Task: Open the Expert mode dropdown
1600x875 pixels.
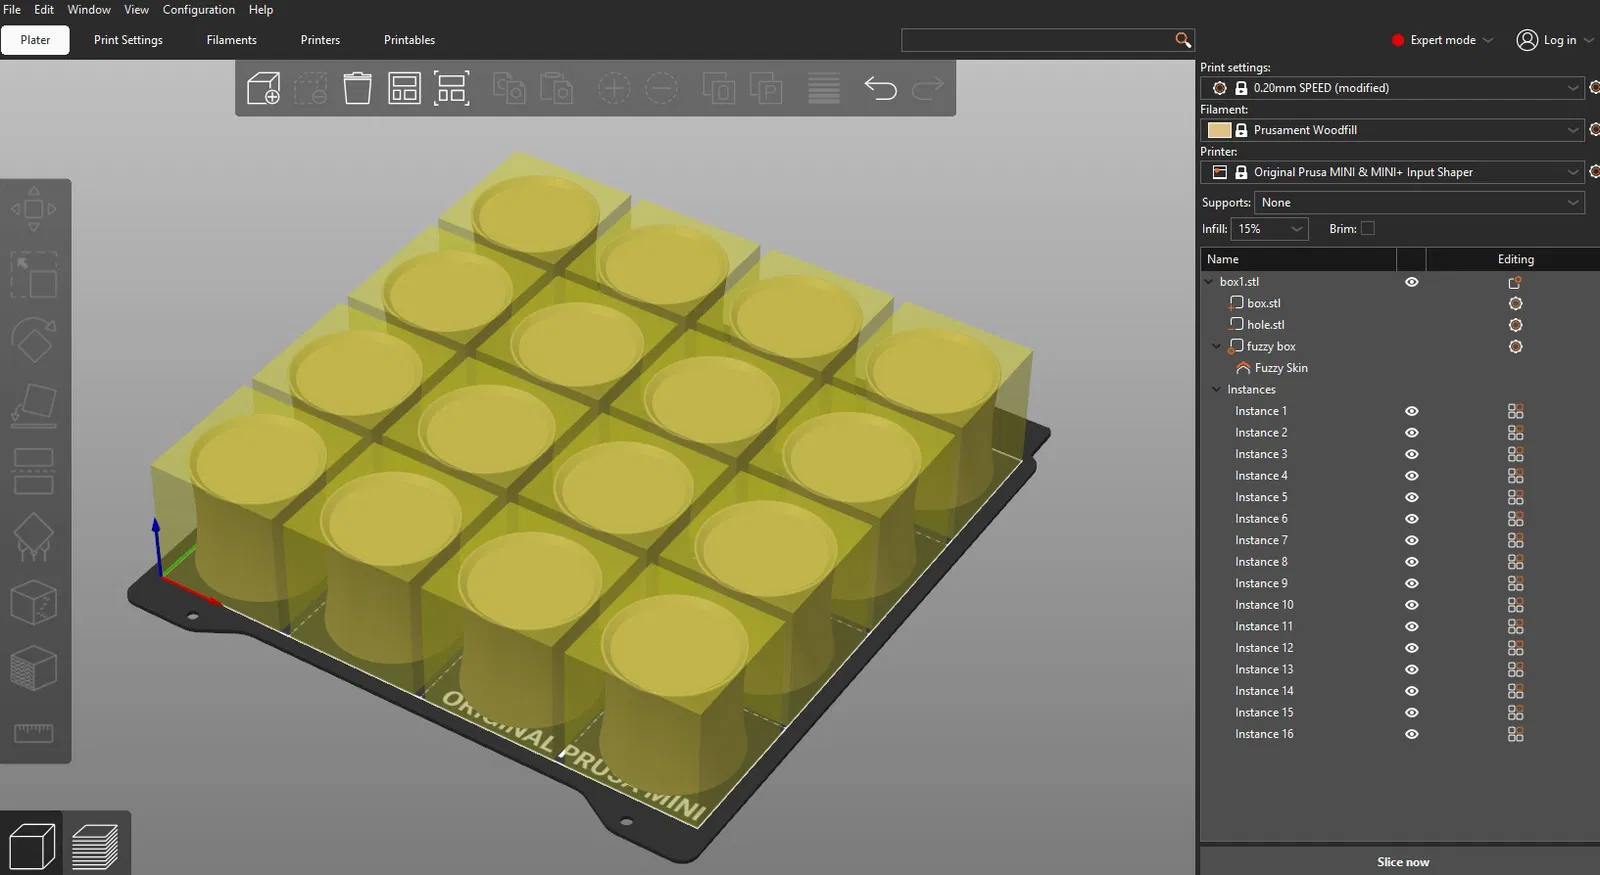Action: coord(1442,40)
